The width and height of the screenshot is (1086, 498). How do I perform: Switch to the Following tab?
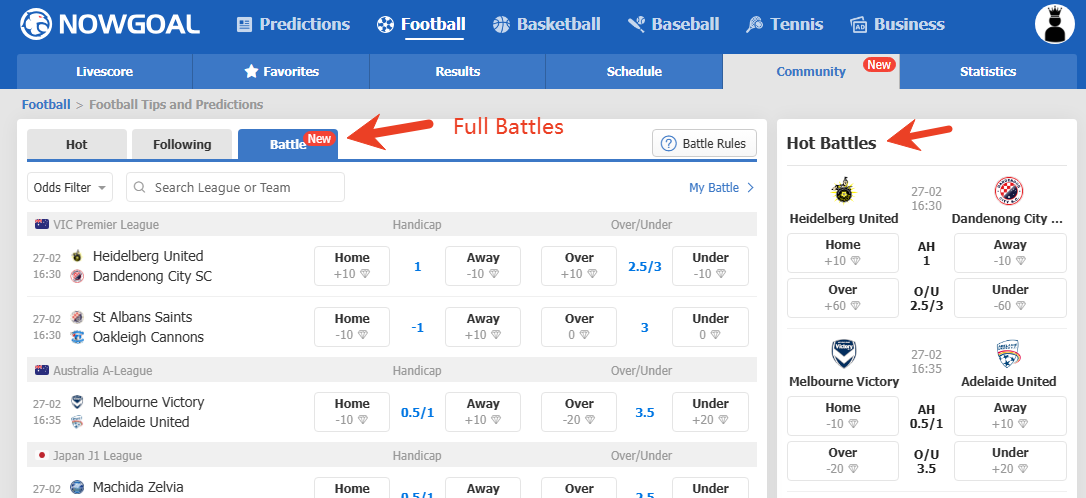tap(182, 145)
